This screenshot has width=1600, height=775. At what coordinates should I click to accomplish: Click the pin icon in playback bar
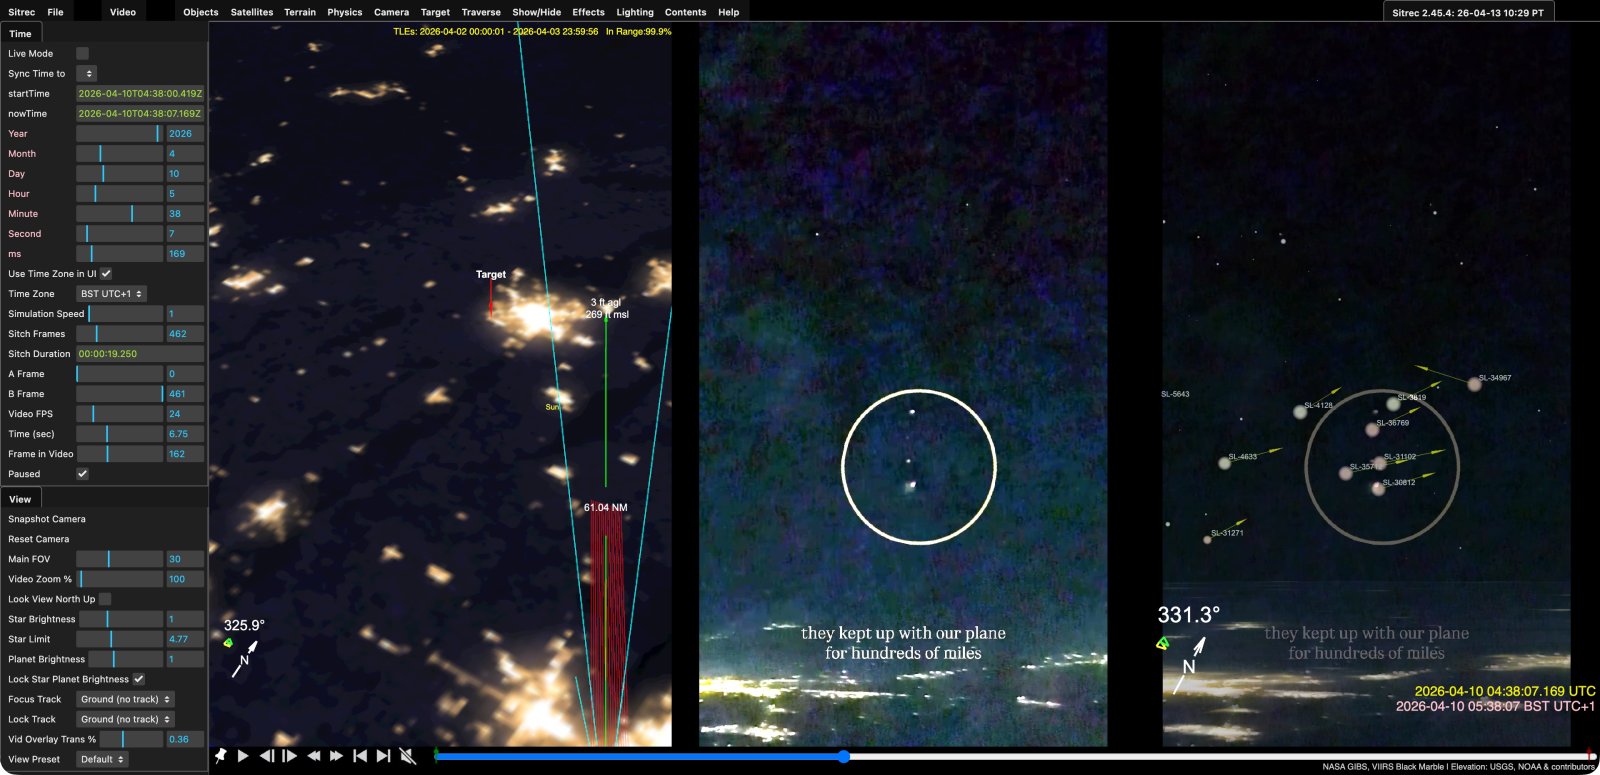point(220,756)
